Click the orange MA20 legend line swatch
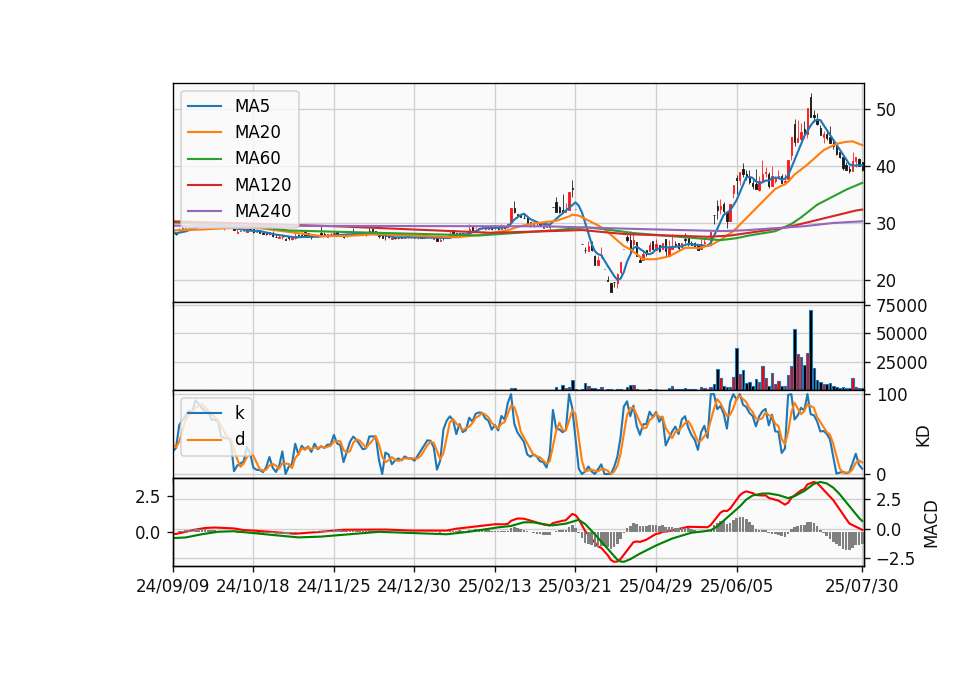 (x=204, y=132)
